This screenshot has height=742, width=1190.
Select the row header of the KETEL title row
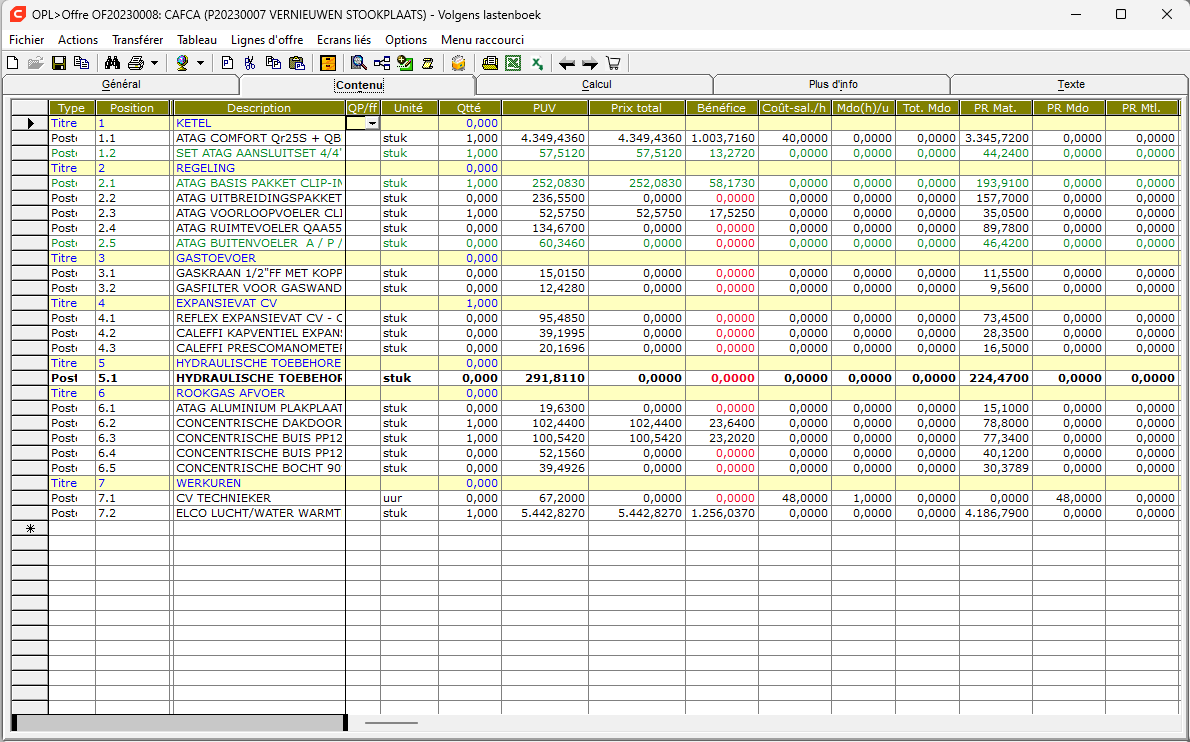pos(30,123)
